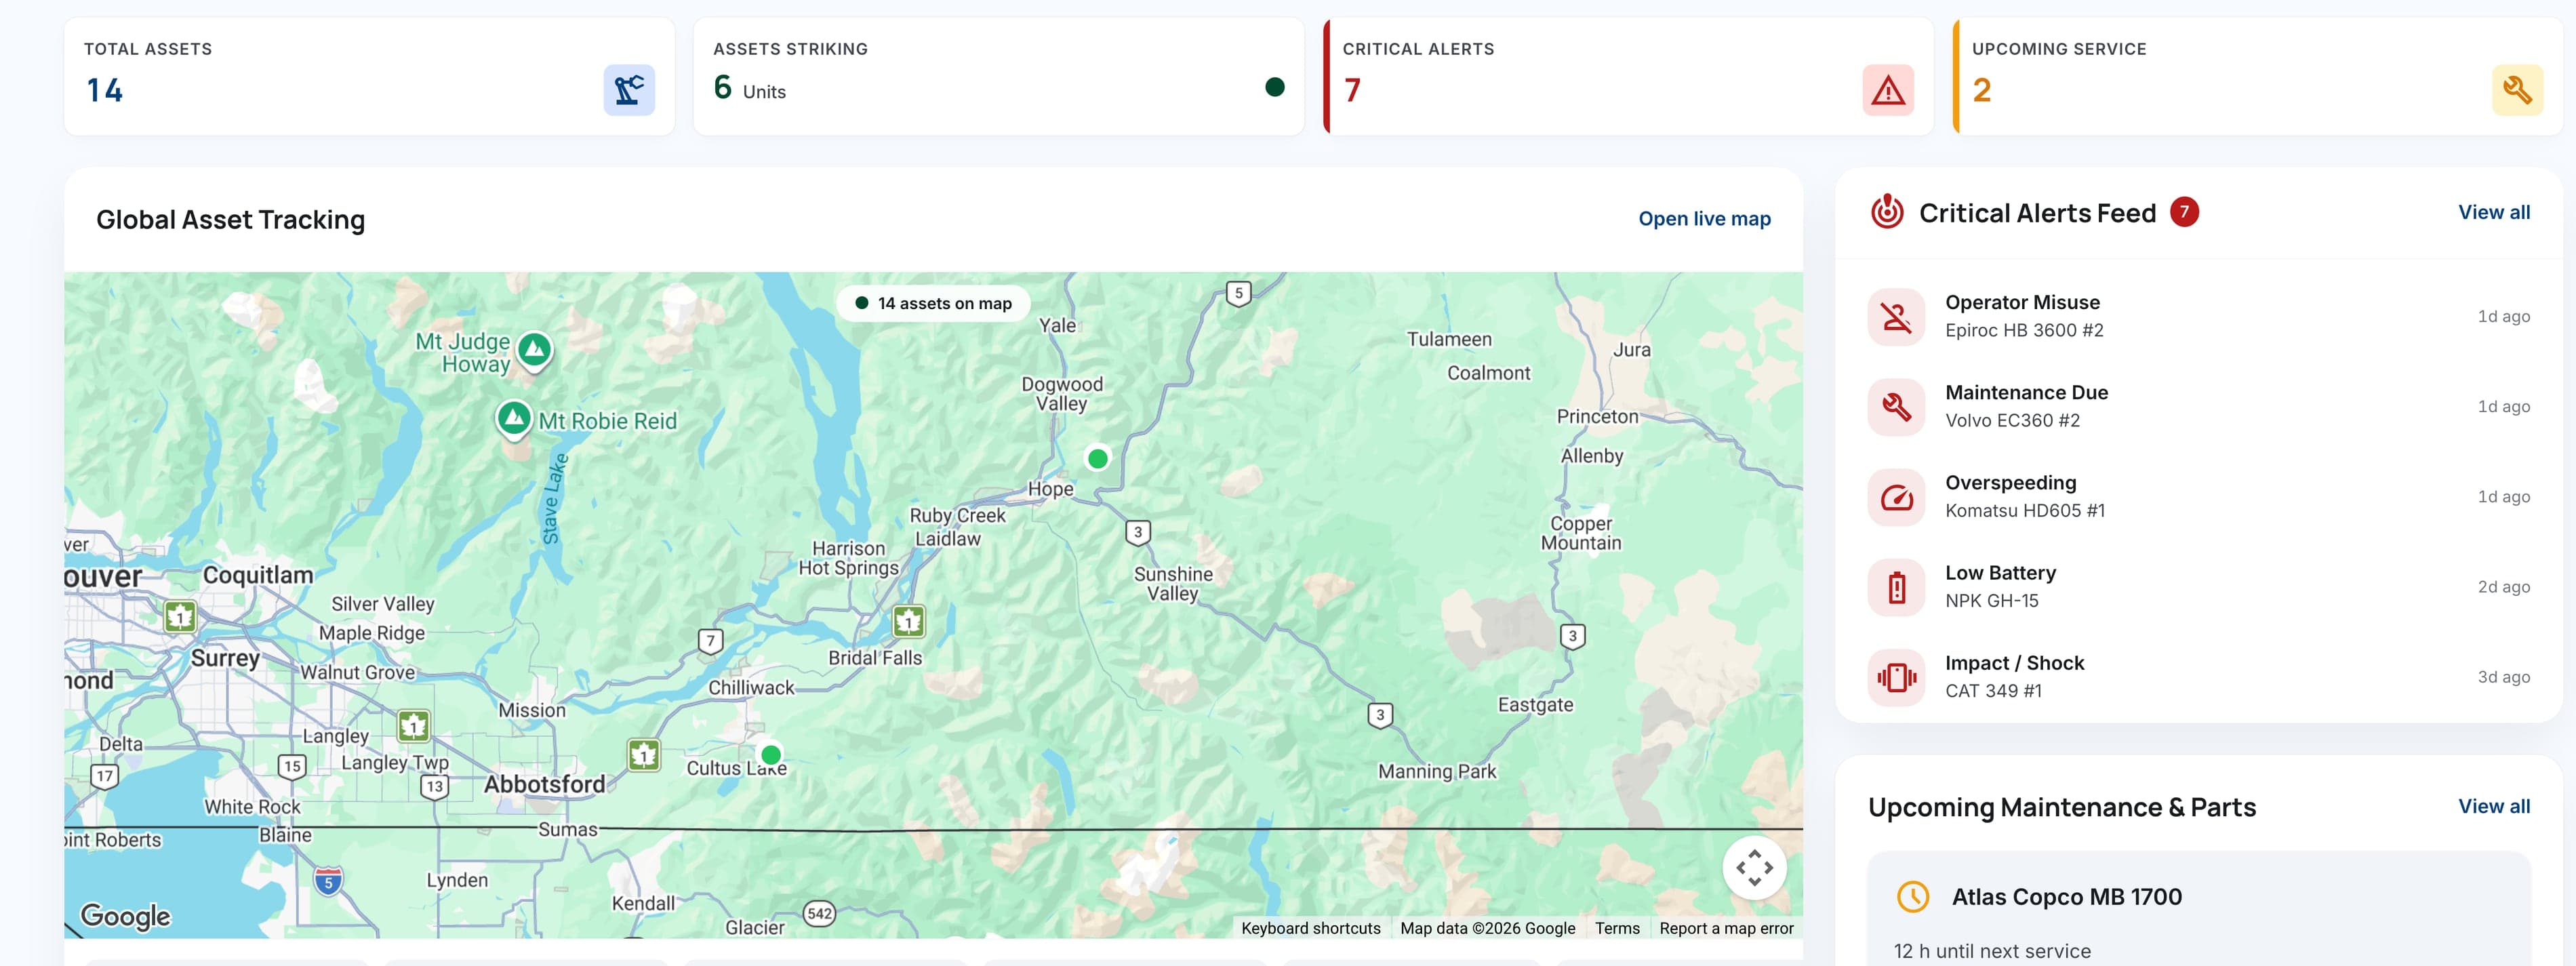
Task: Click the Terms link on the map
Action: coord(1617,928)
